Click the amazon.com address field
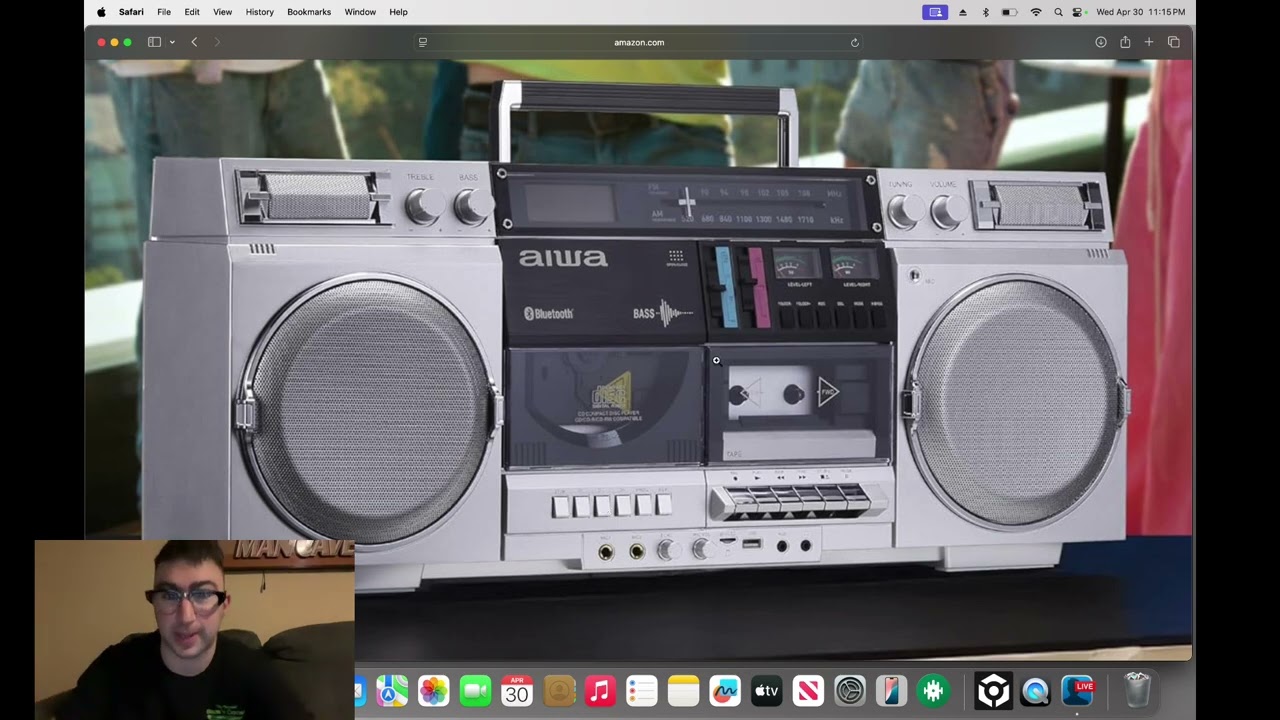The image size is (1280, 720). (638, 42)
